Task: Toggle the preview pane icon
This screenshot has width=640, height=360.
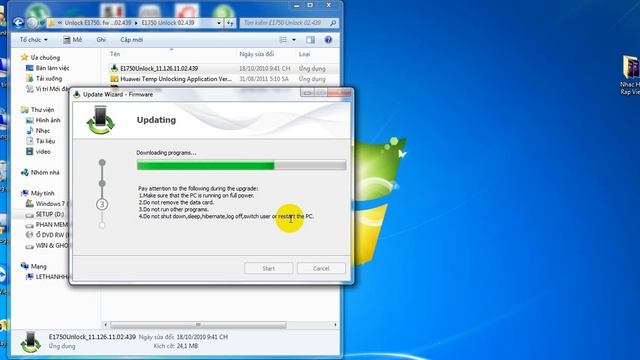Action: (x=311, y=40)
